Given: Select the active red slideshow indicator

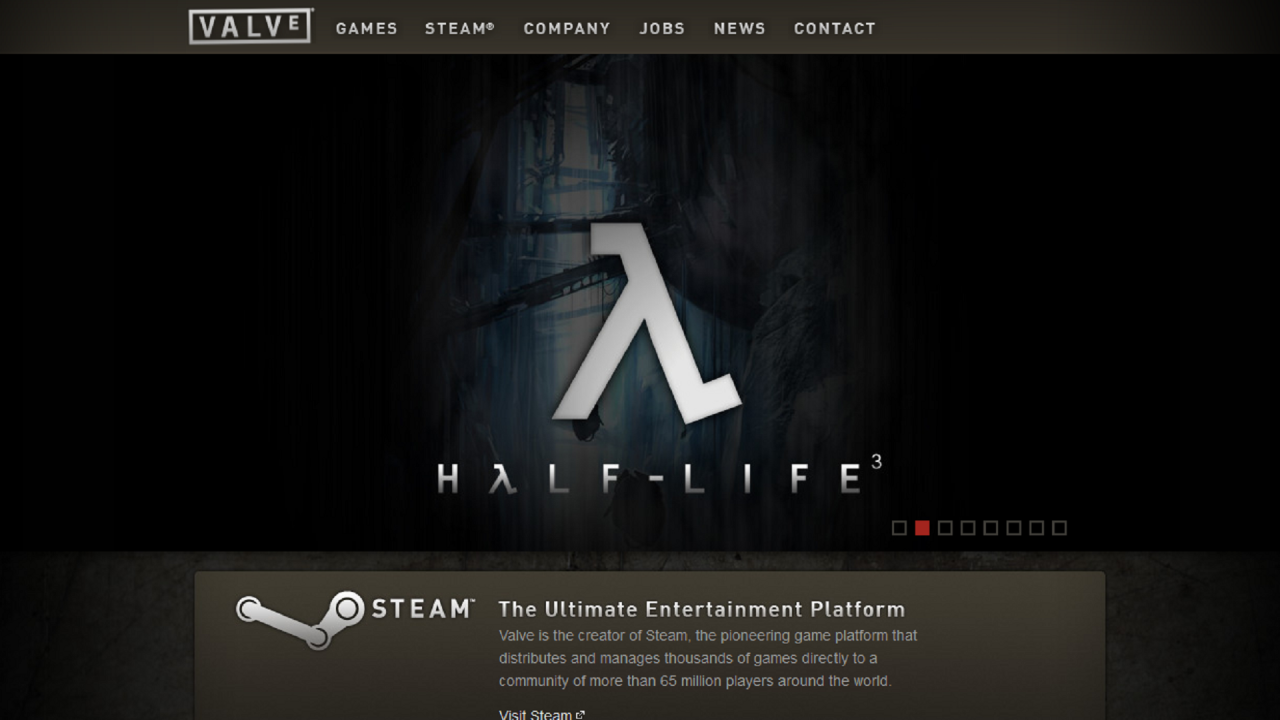Looking at the screenshot, I should 922,528.
